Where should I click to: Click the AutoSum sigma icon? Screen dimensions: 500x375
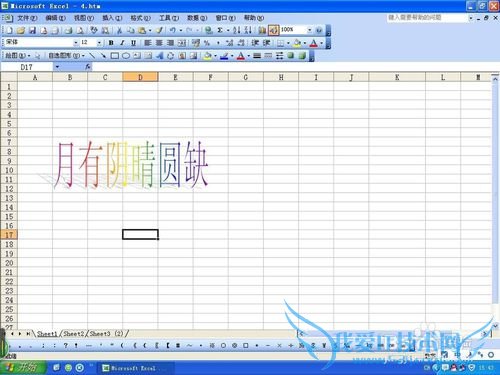point(220,31)
